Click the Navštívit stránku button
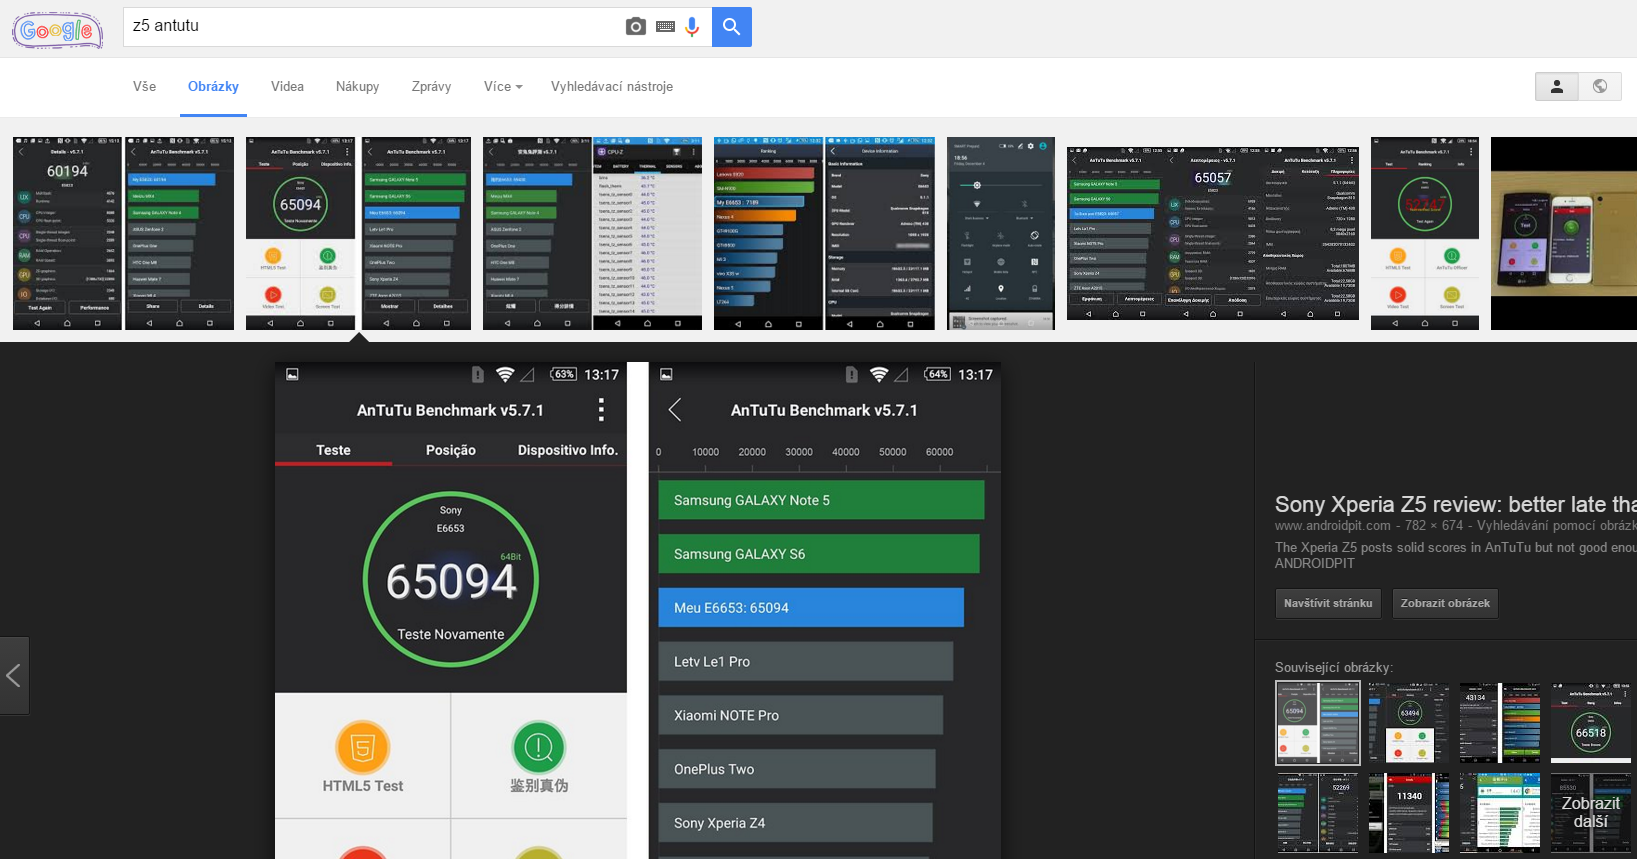The height and width of the screenshot is (859, 1637). (1328, 603)
